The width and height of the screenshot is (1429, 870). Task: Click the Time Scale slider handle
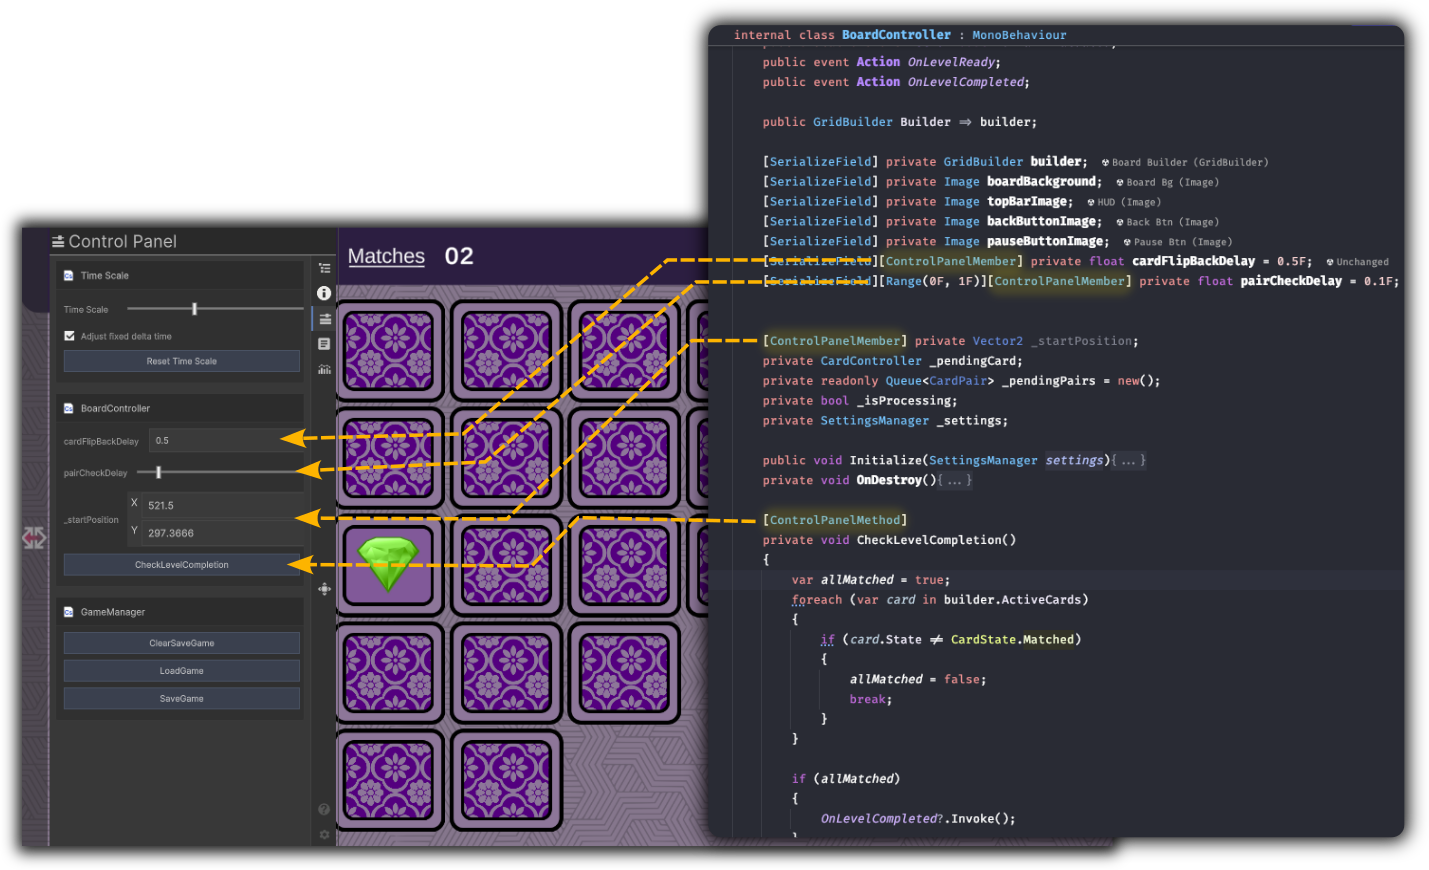[194, 309]
